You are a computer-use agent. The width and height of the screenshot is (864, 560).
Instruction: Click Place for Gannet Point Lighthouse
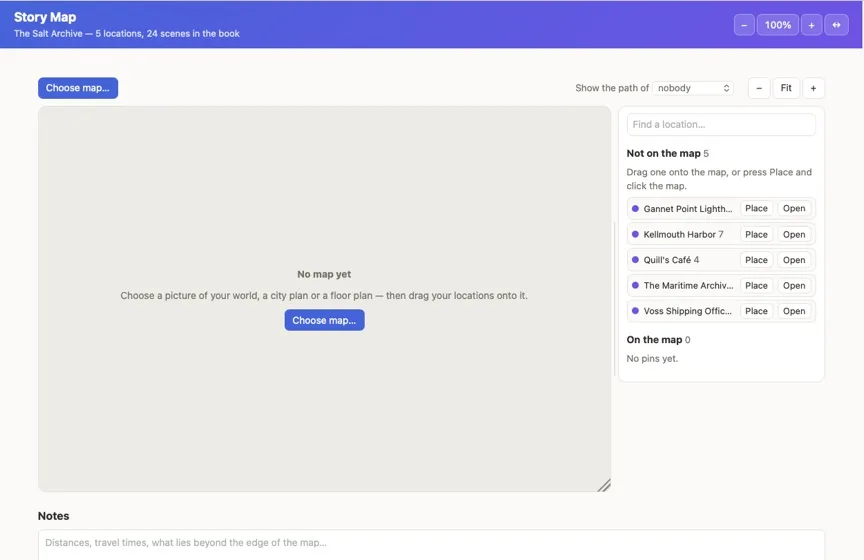pyautogui.click(x=756, y=208)
